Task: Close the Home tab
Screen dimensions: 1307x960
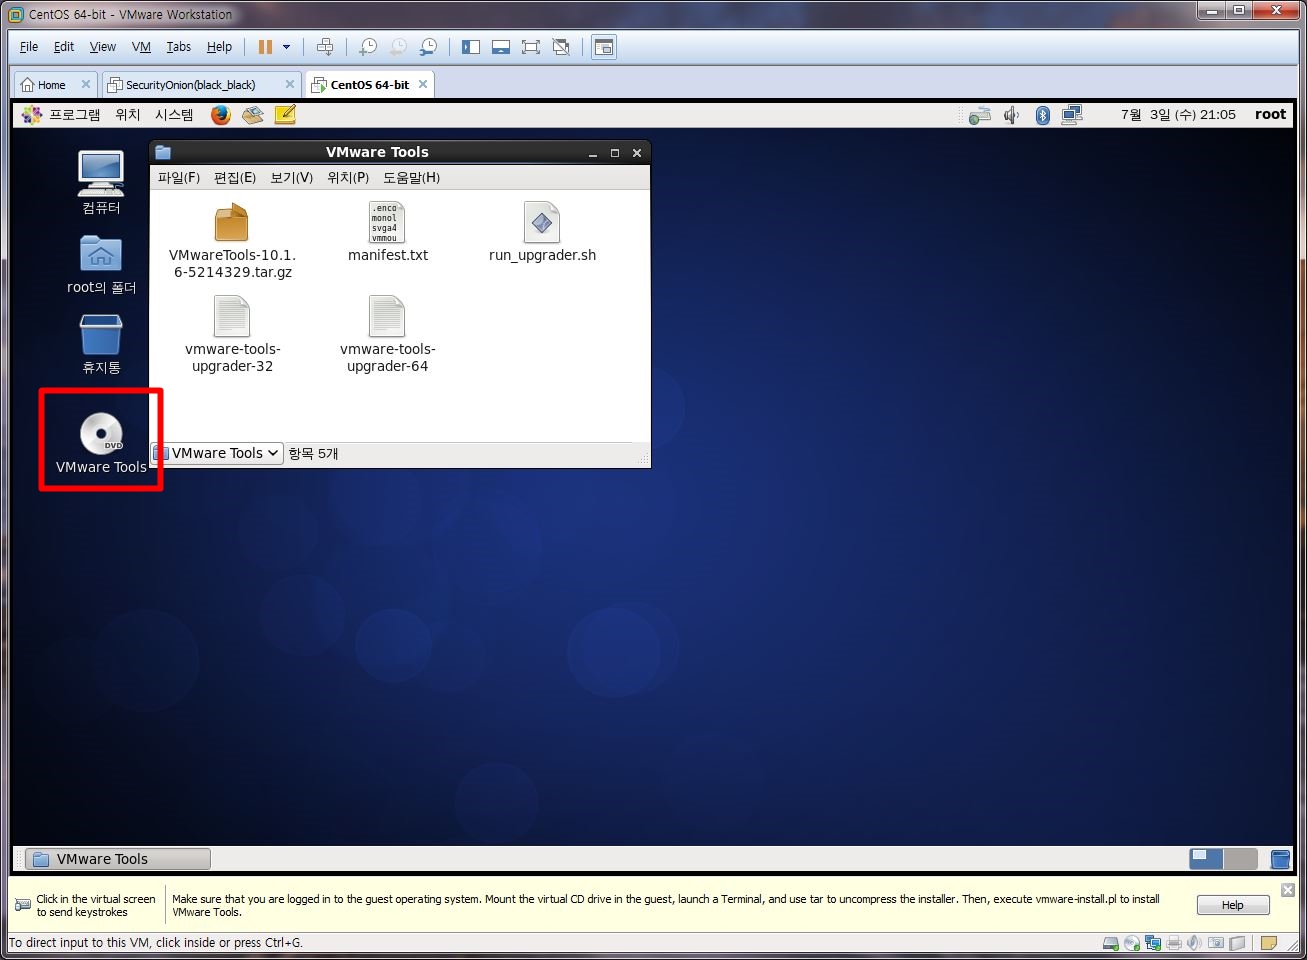Action: pyautogui.click(x=85, y=85)
